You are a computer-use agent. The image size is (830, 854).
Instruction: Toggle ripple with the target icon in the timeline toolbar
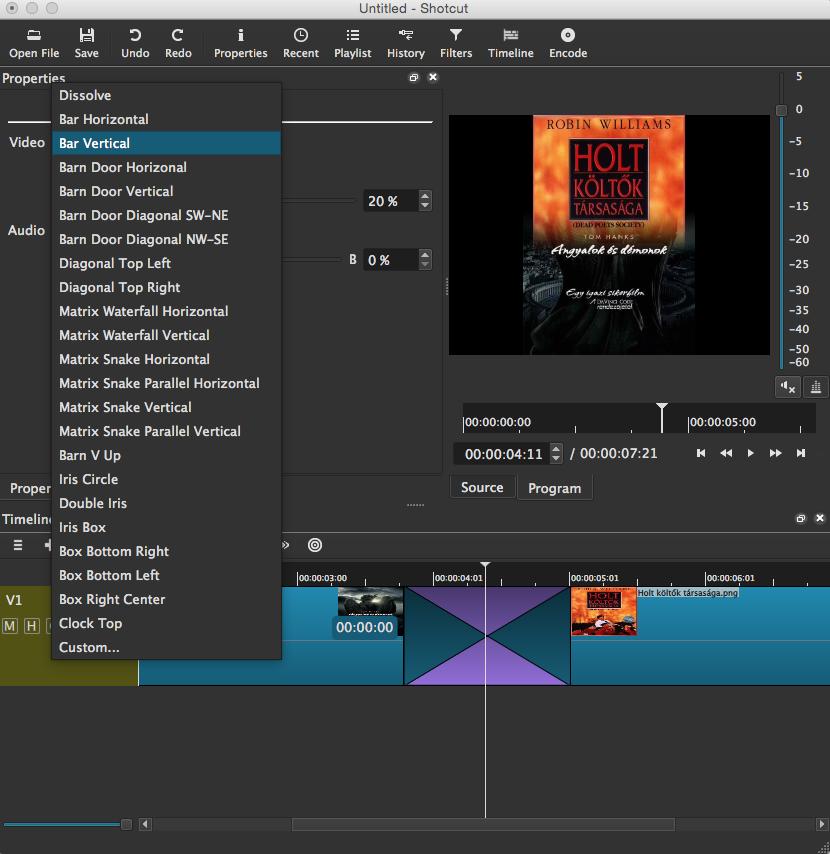(315, 545)
